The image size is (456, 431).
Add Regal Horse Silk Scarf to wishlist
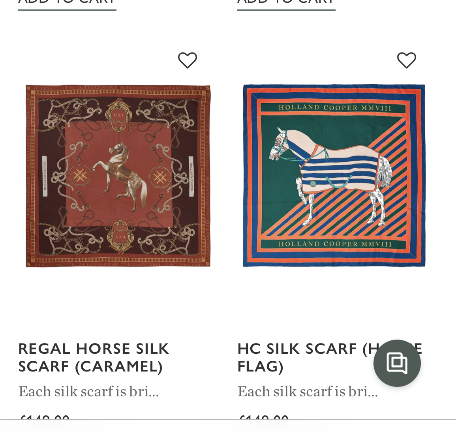[x=187, y=60]
